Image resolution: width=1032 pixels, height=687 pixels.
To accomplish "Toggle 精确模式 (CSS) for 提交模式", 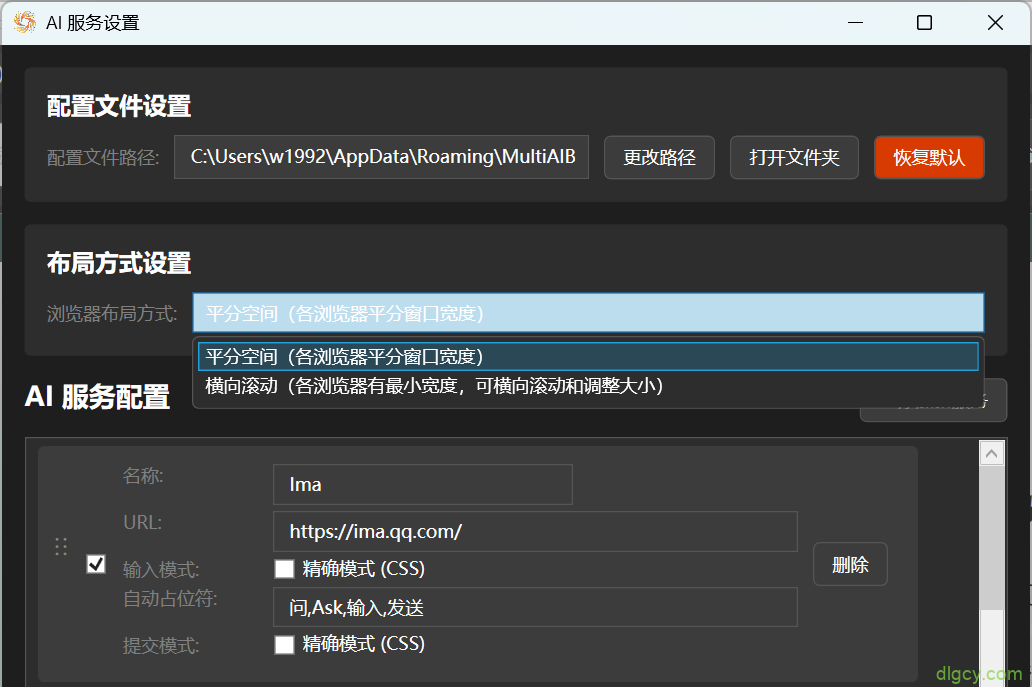I will pos(284,644).
